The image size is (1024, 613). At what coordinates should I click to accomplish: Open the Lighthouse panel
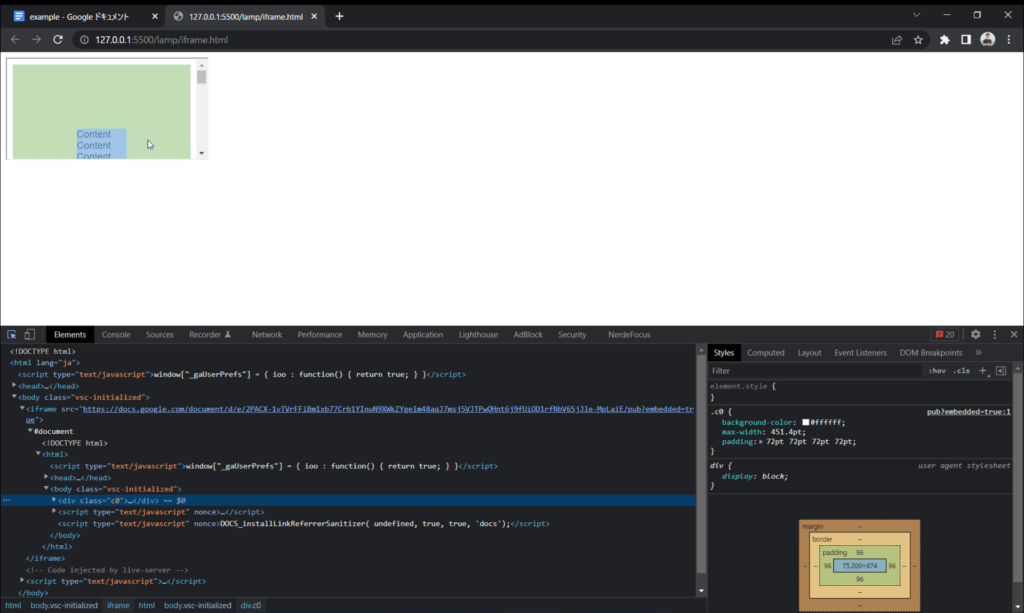pyautogui.click(x=478, y=334)
